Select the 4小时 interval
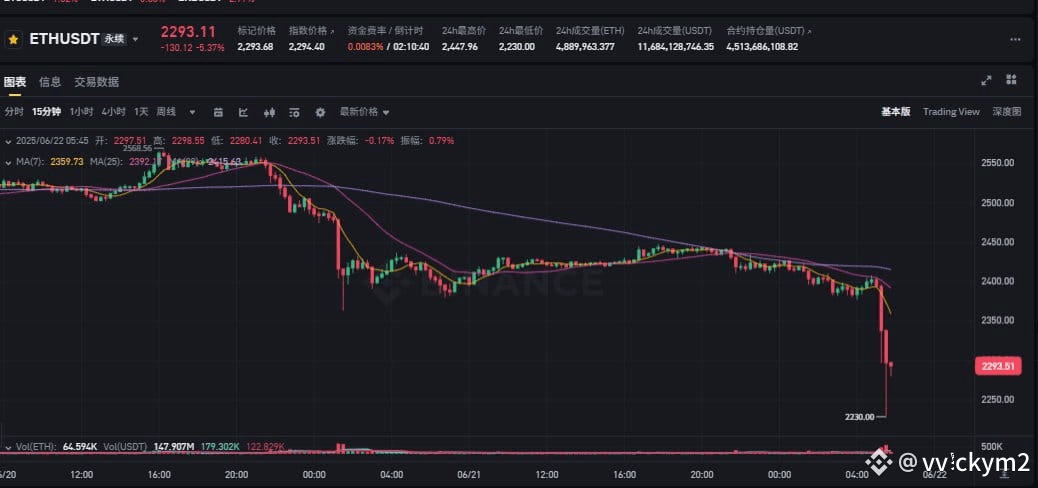Viewport: 1038px width, 488px height. coord(113,112)
